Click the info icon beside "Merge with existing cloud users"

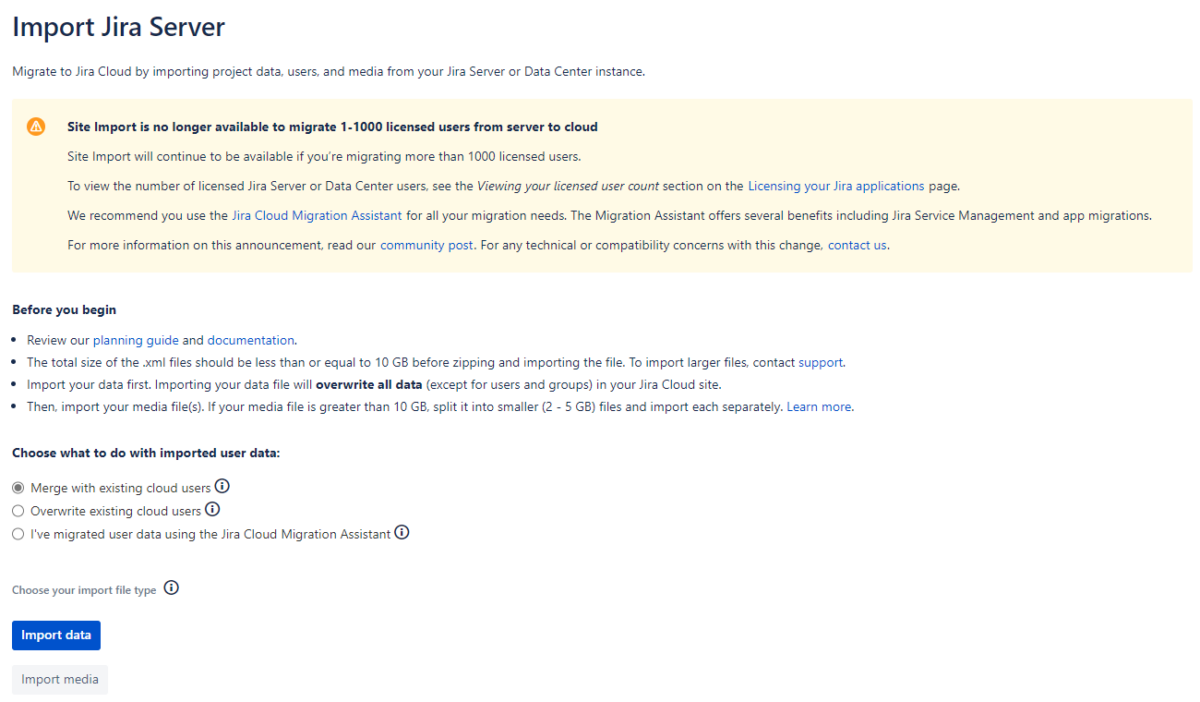(x=222, y=486)
